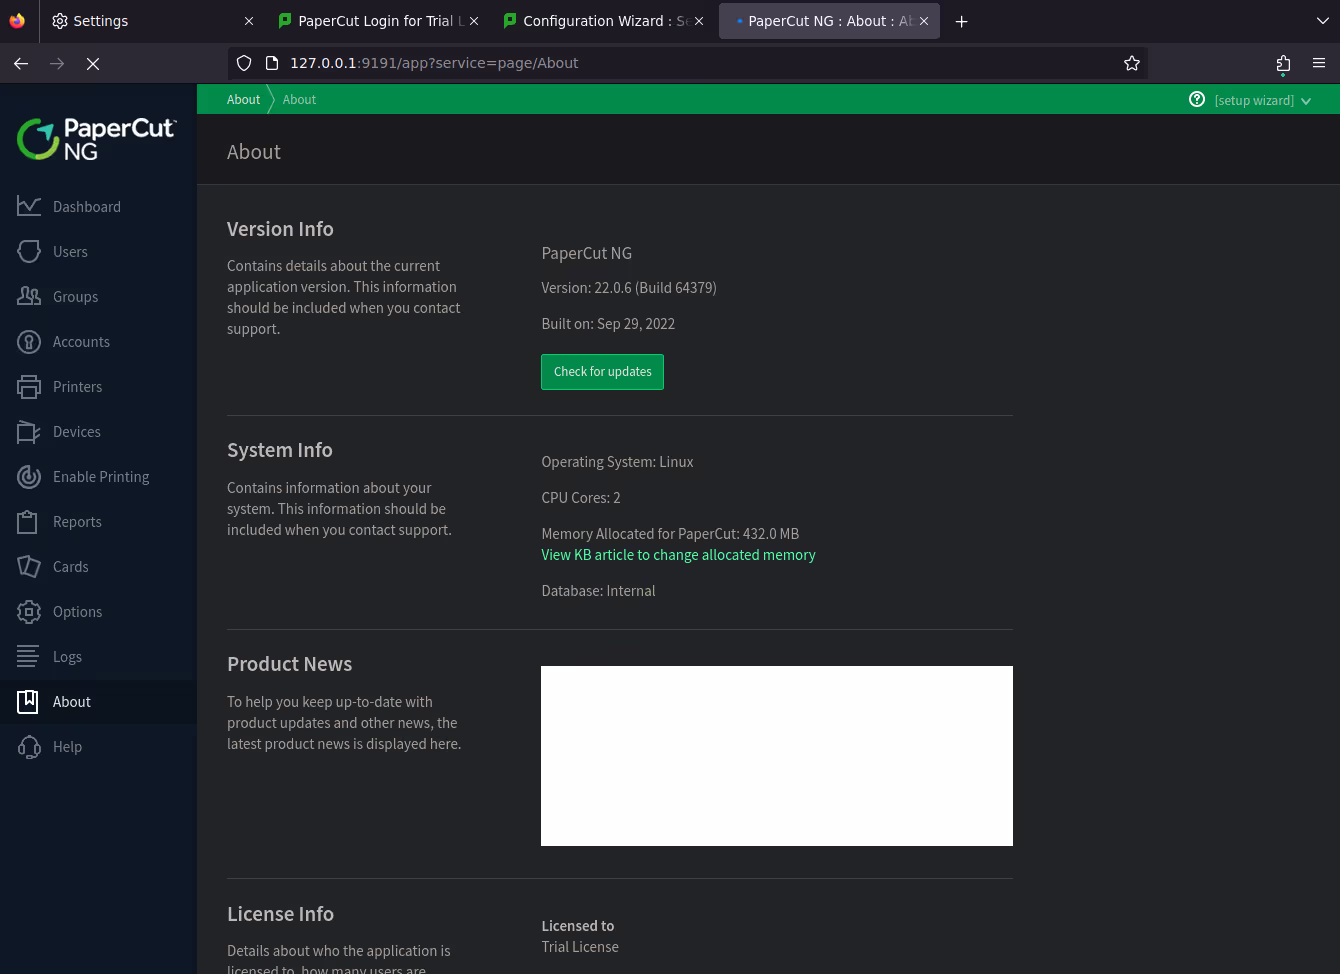Open Groups menu item
This screenshot has height=974, width=1340.
coord(98,296)
